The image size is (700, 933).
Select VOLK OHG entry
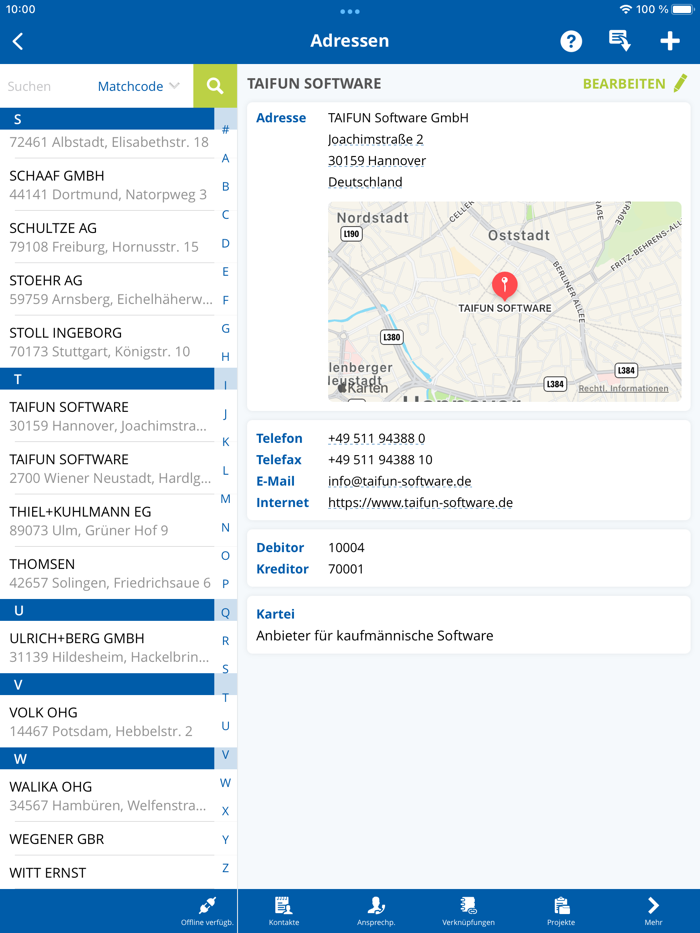click(x=107, y=722)
